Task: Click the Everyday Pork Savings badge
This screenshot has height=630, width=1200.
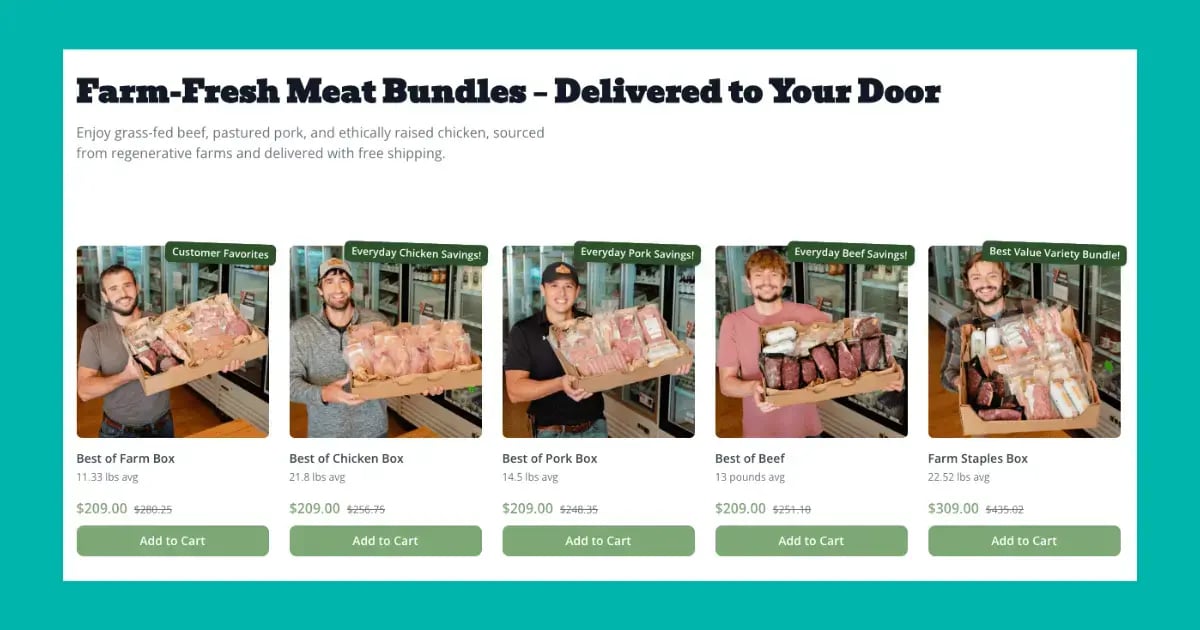Action: tap(637, 253)
